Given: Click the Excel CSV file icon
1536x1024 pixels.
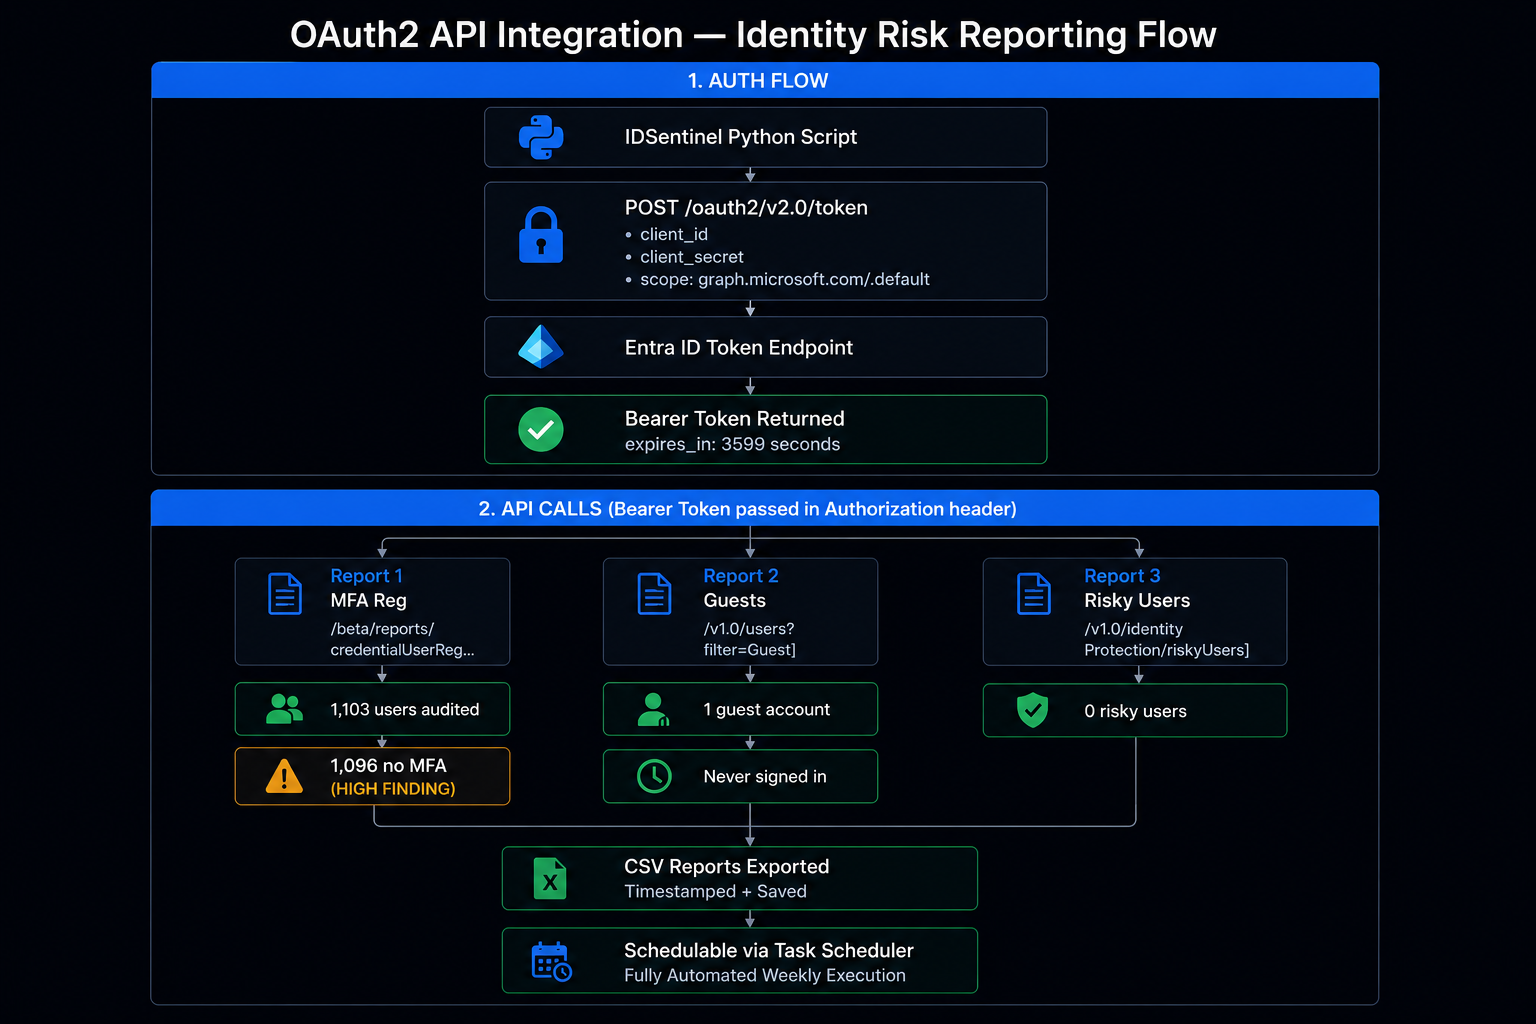Looking at the screenshot, I should (550, 878).
